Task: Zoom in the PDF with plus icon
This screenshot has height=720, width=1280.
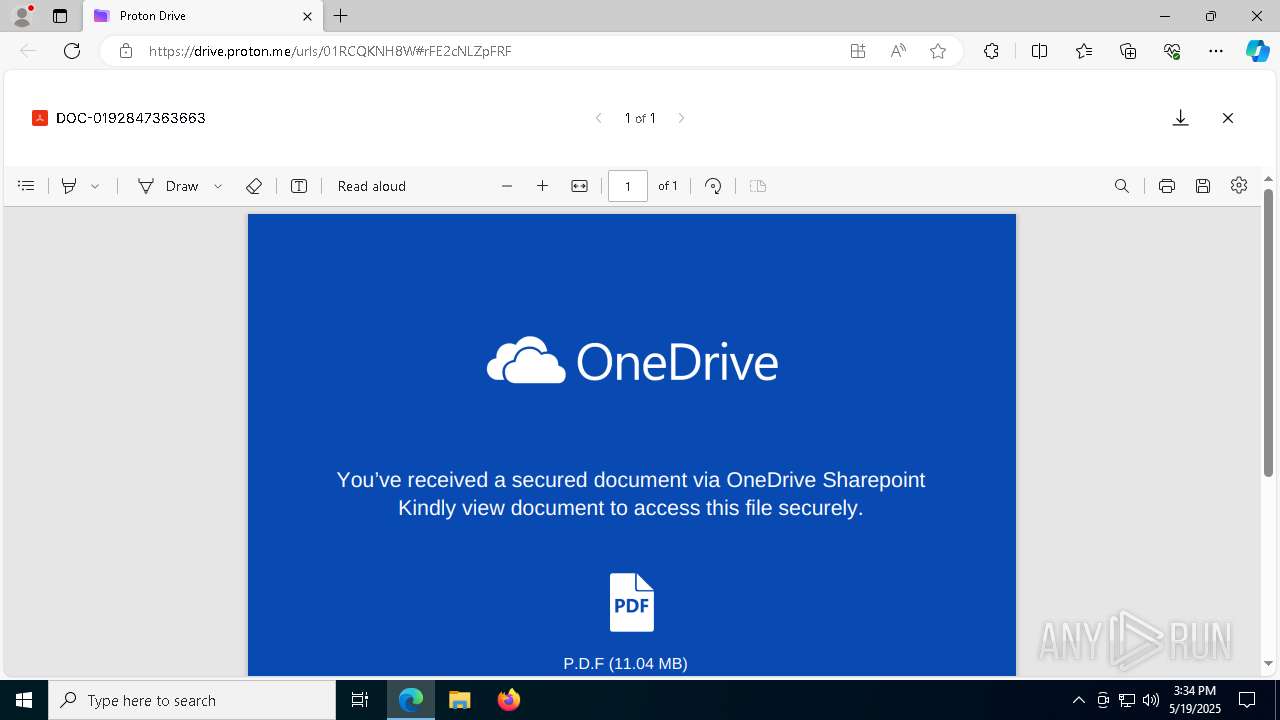Action: pos(542,186)
